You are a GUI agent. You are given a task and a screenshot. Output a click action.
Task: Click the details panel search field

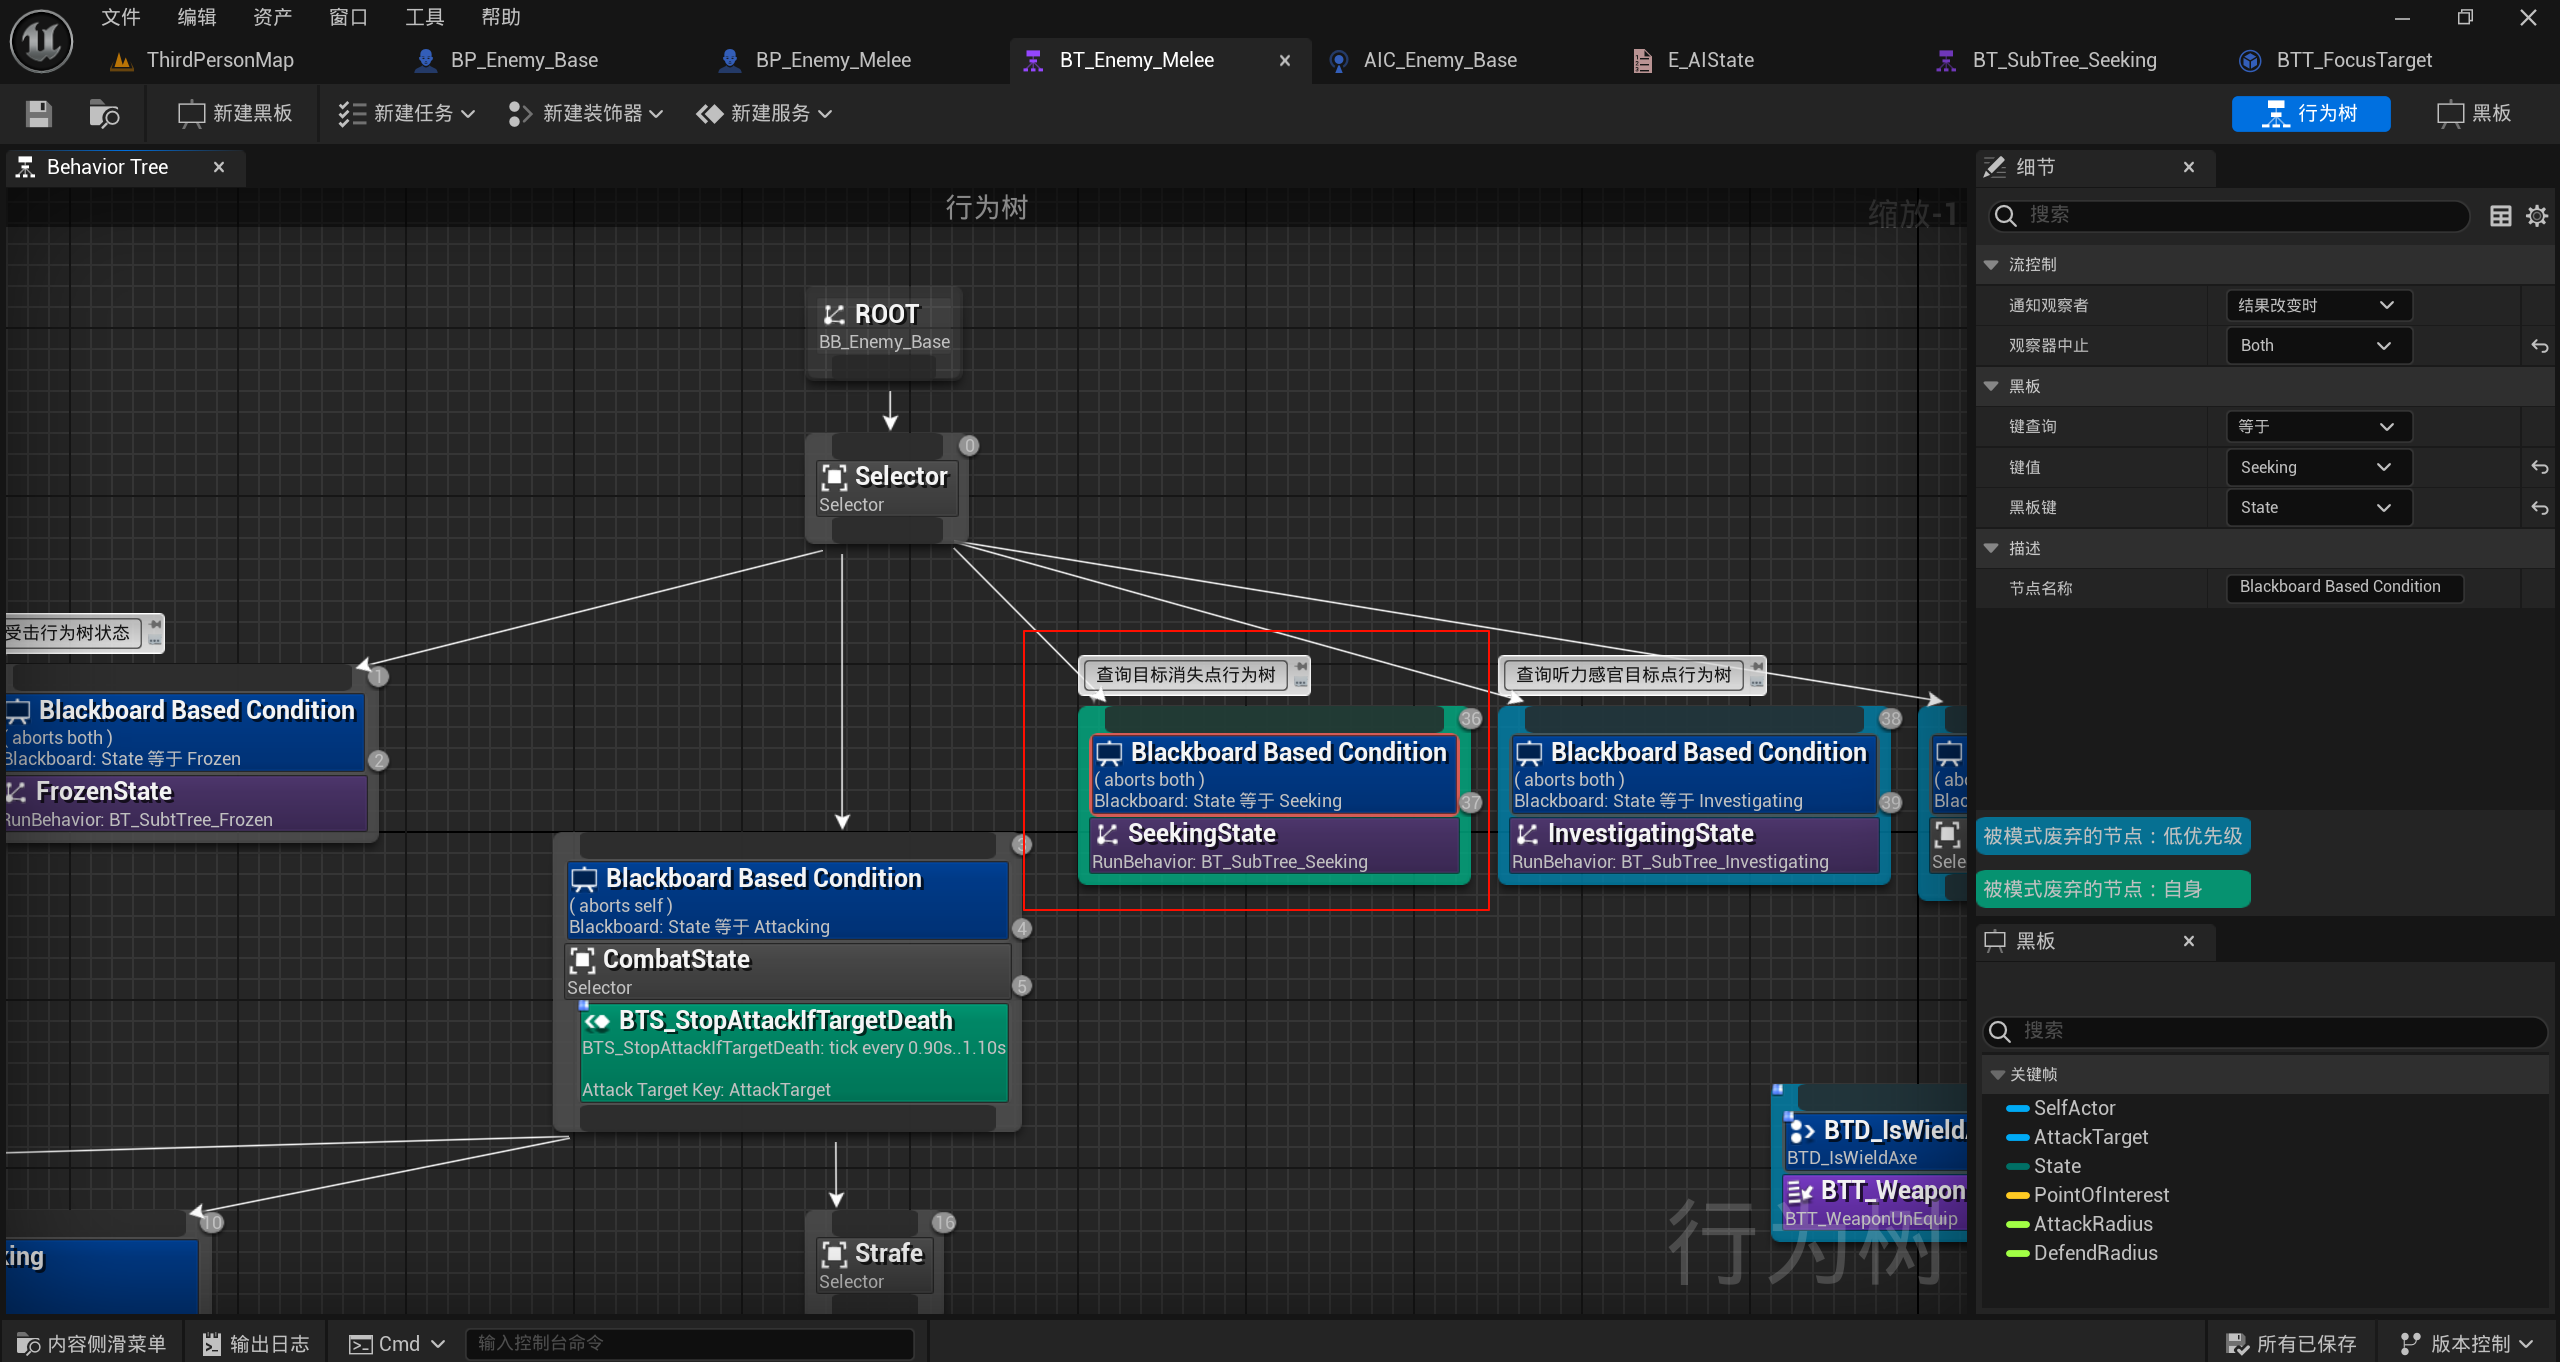tap(2240, 215)
